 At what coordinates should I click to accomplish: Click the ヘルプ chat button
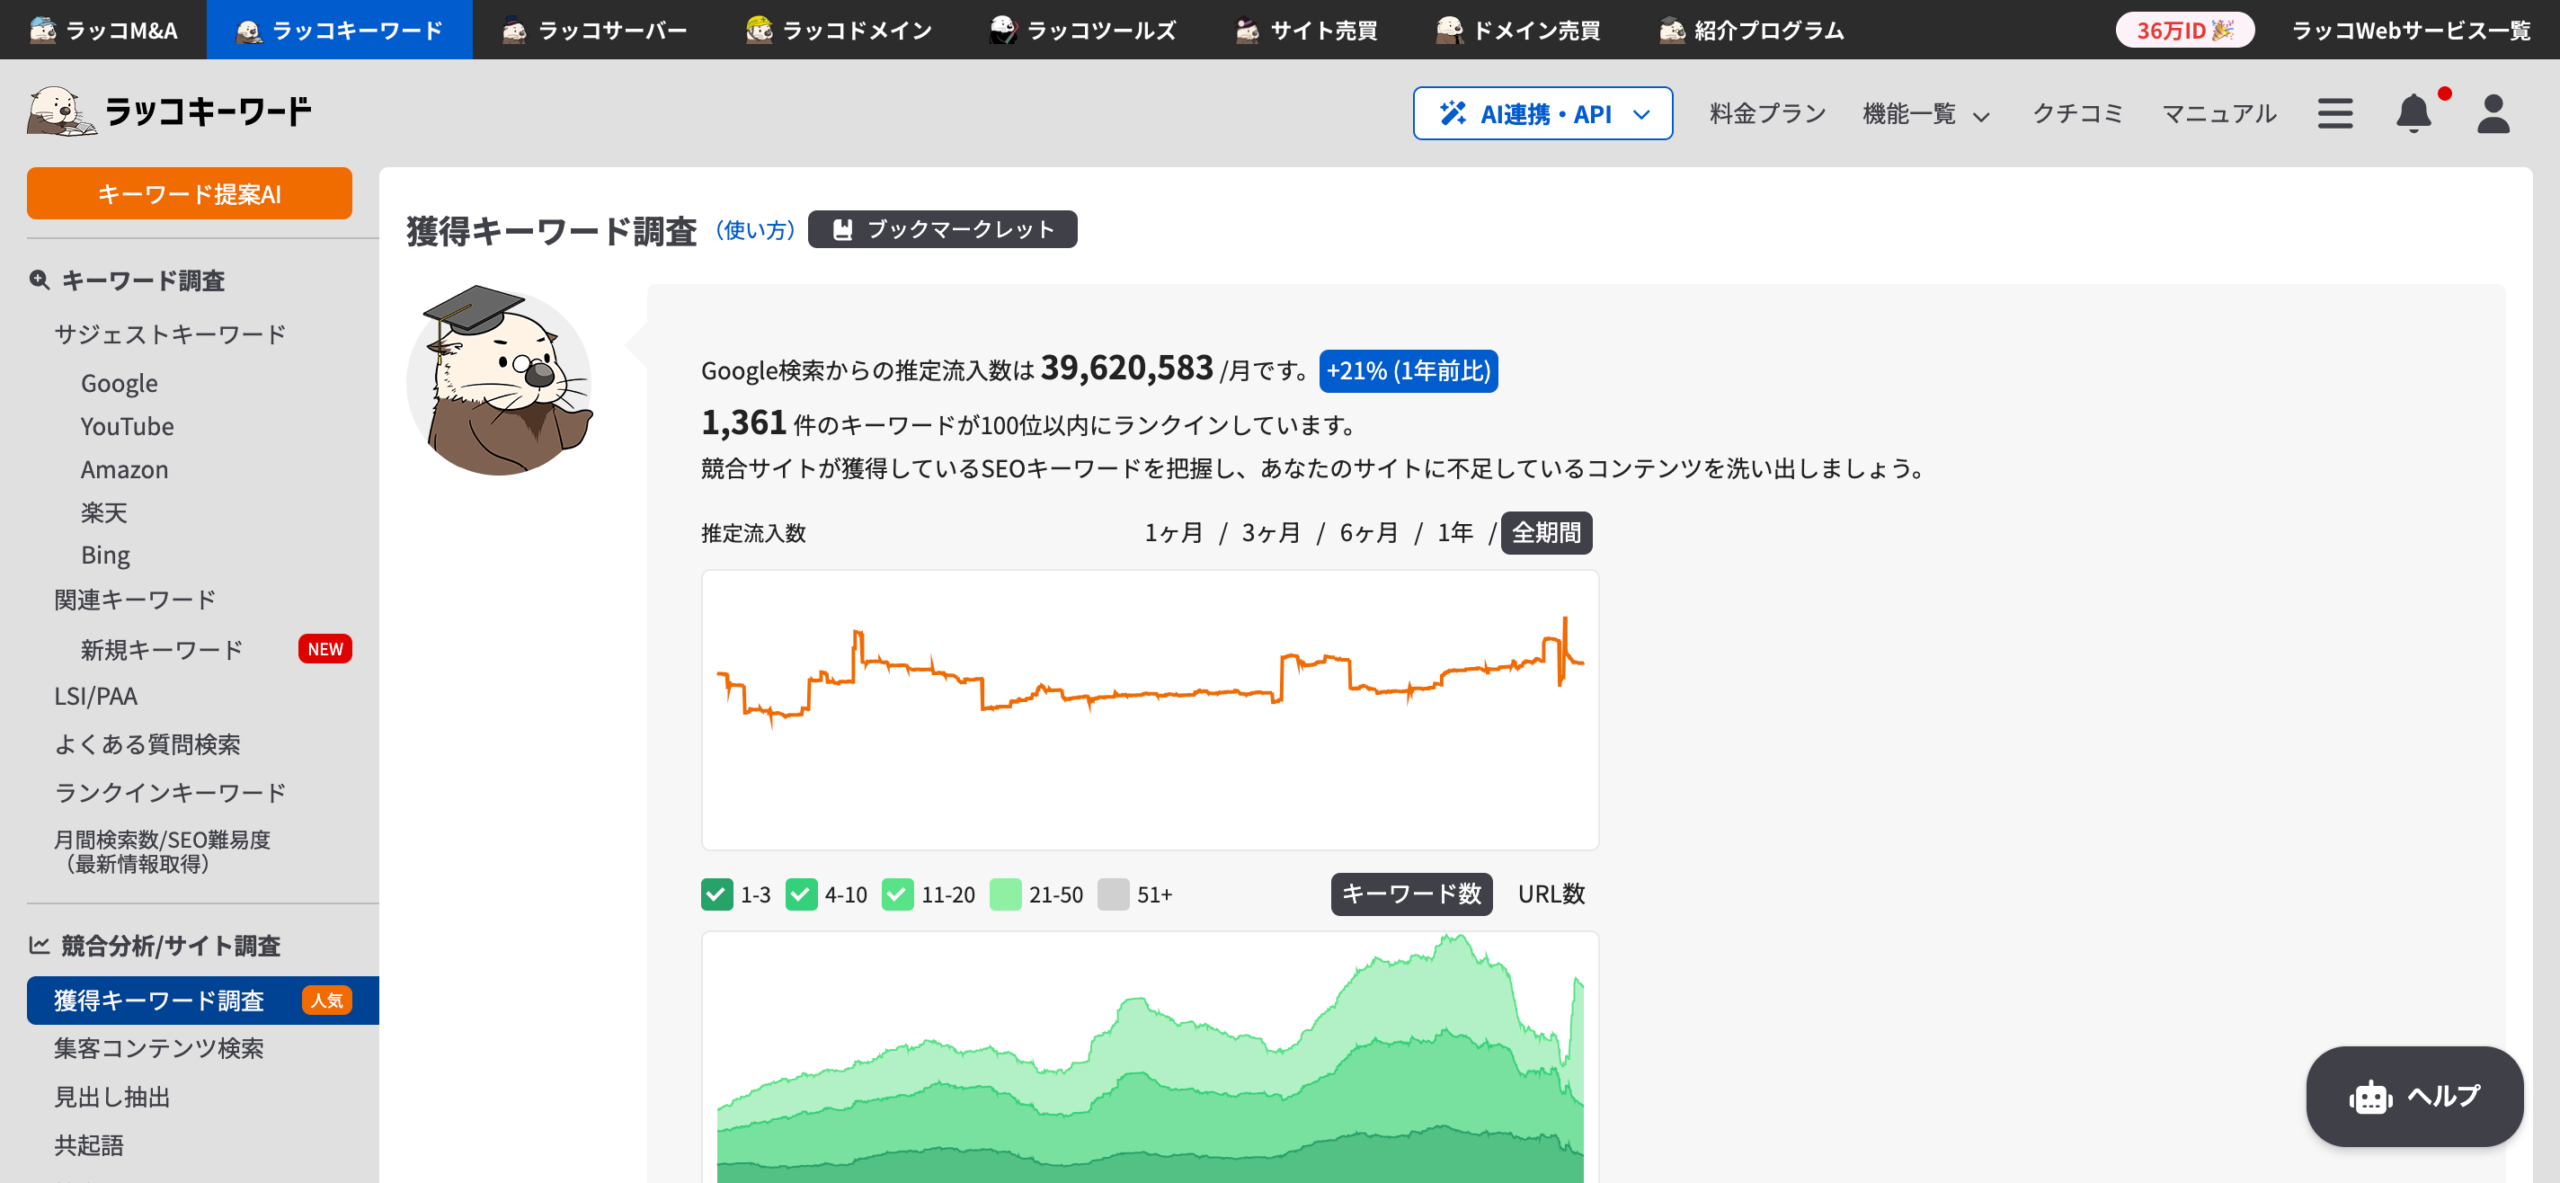tap(2414, 1097)
